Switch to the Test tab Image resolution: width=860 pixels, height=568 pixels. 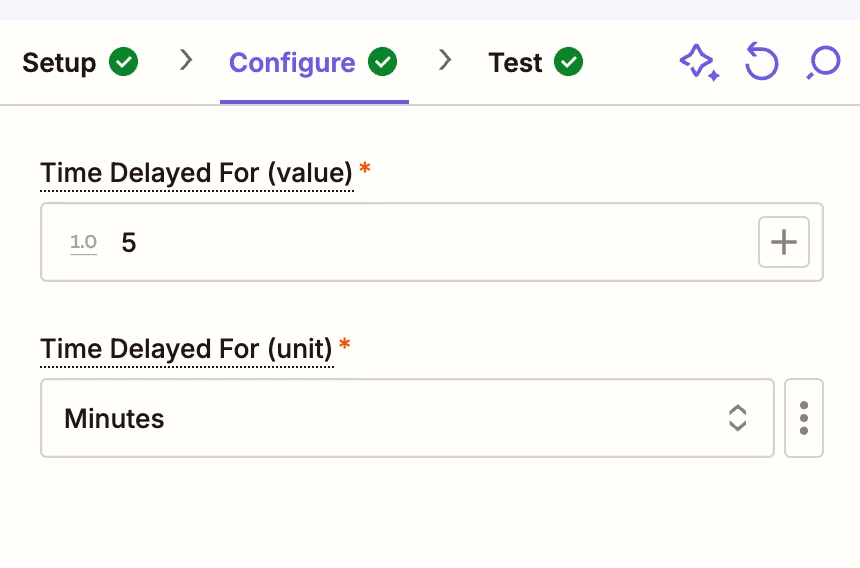coord(535,62)
